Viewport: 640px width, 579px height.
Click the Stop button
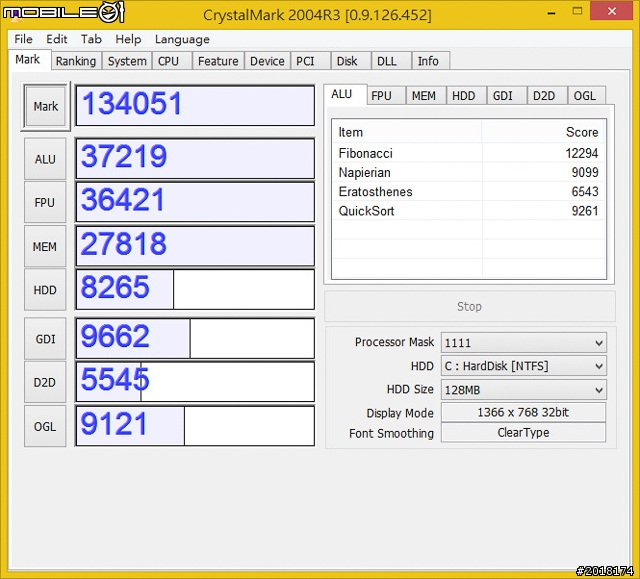tap(469, 306)
